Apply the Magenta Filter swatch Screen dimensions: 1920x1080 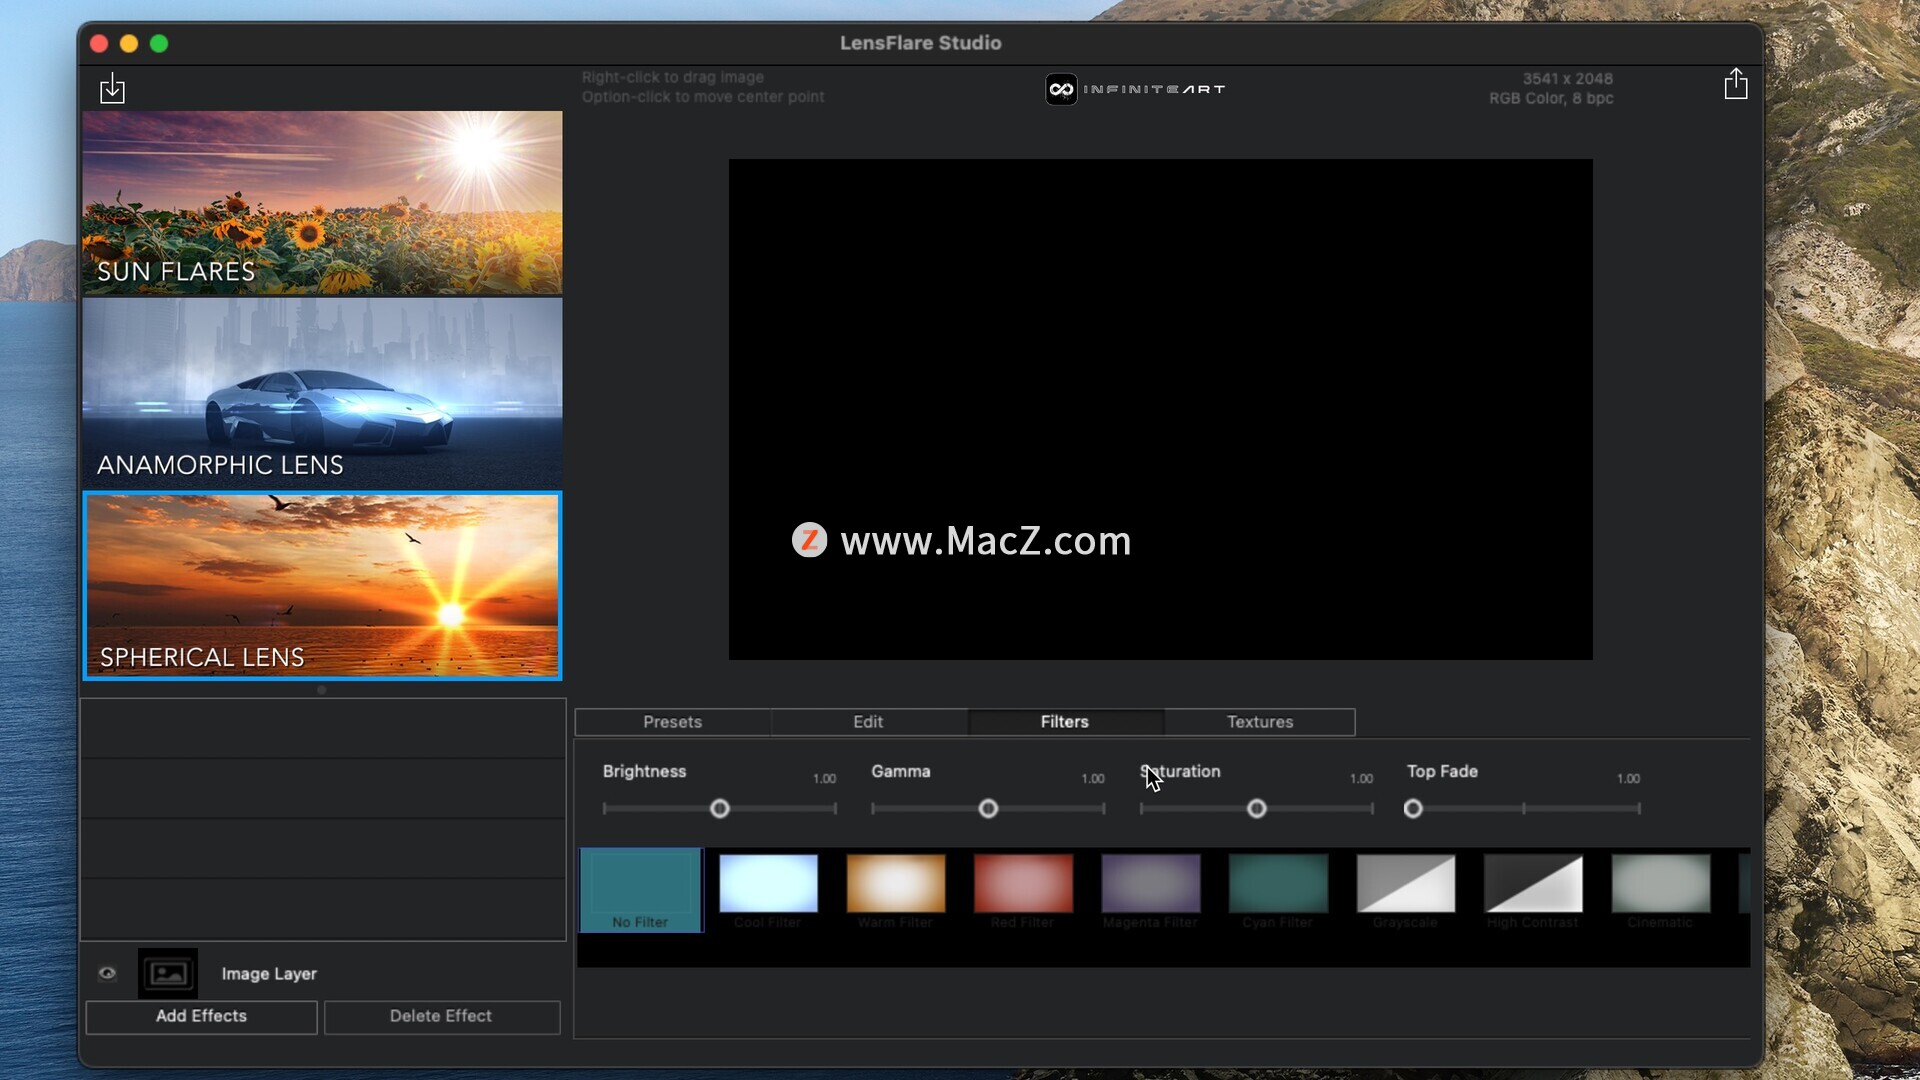pos(1151,883)
